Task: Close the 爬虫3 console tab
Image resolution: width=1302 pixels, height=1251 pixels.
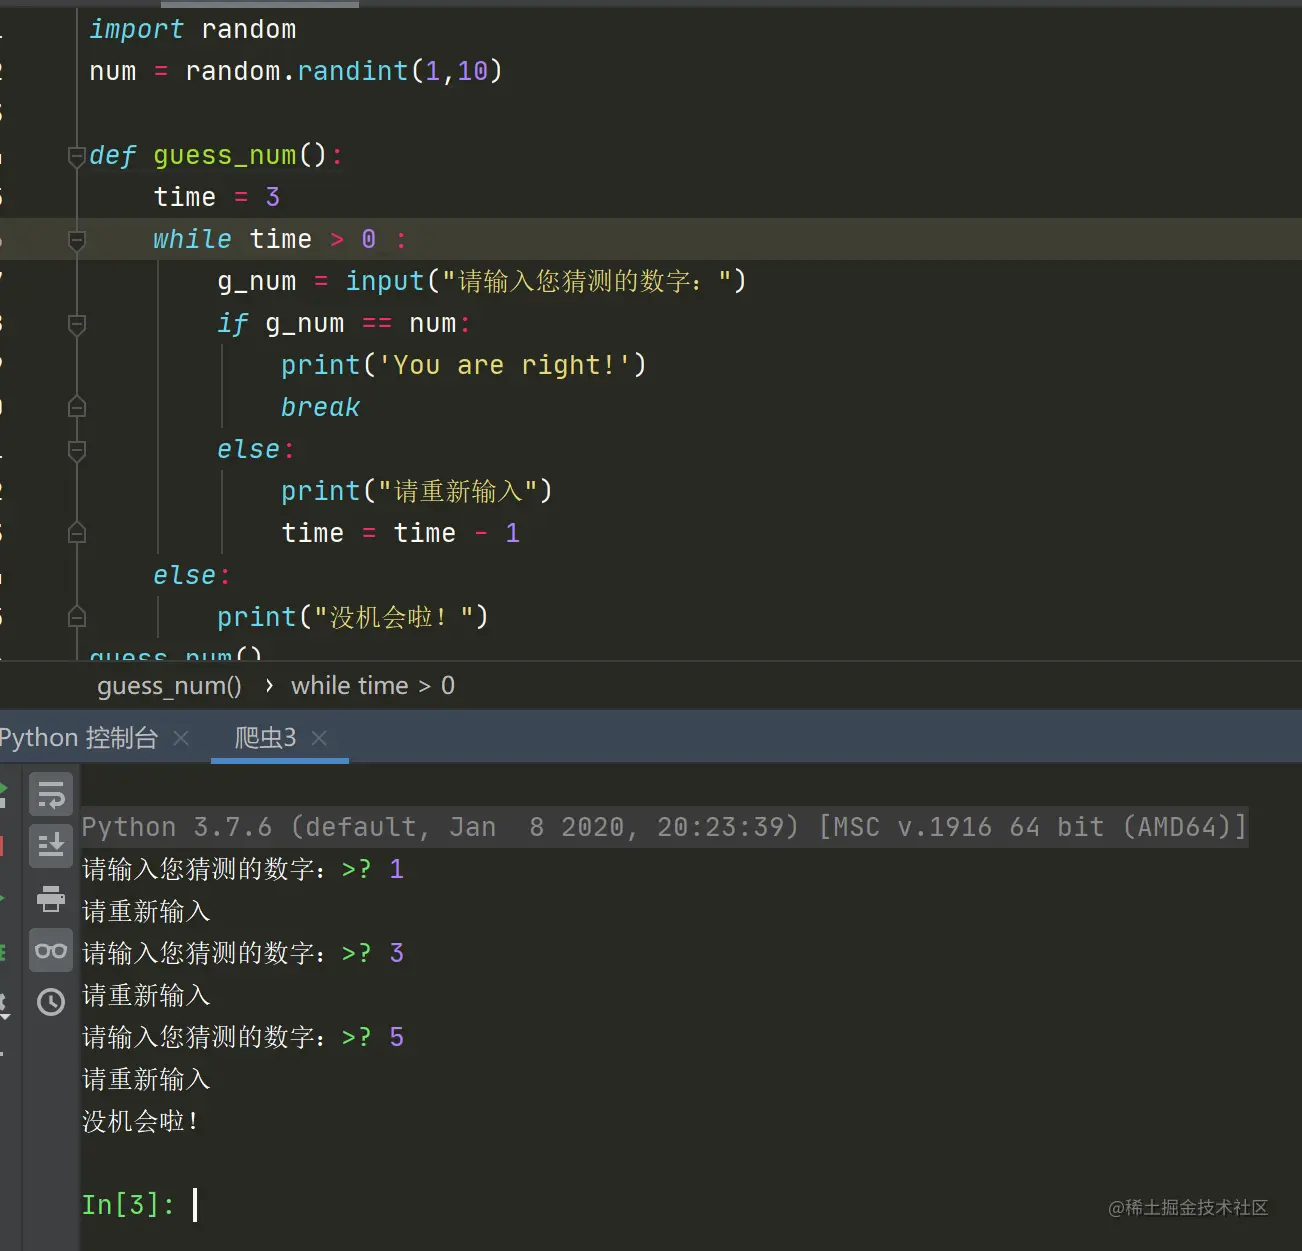Action: pos(319,738)
